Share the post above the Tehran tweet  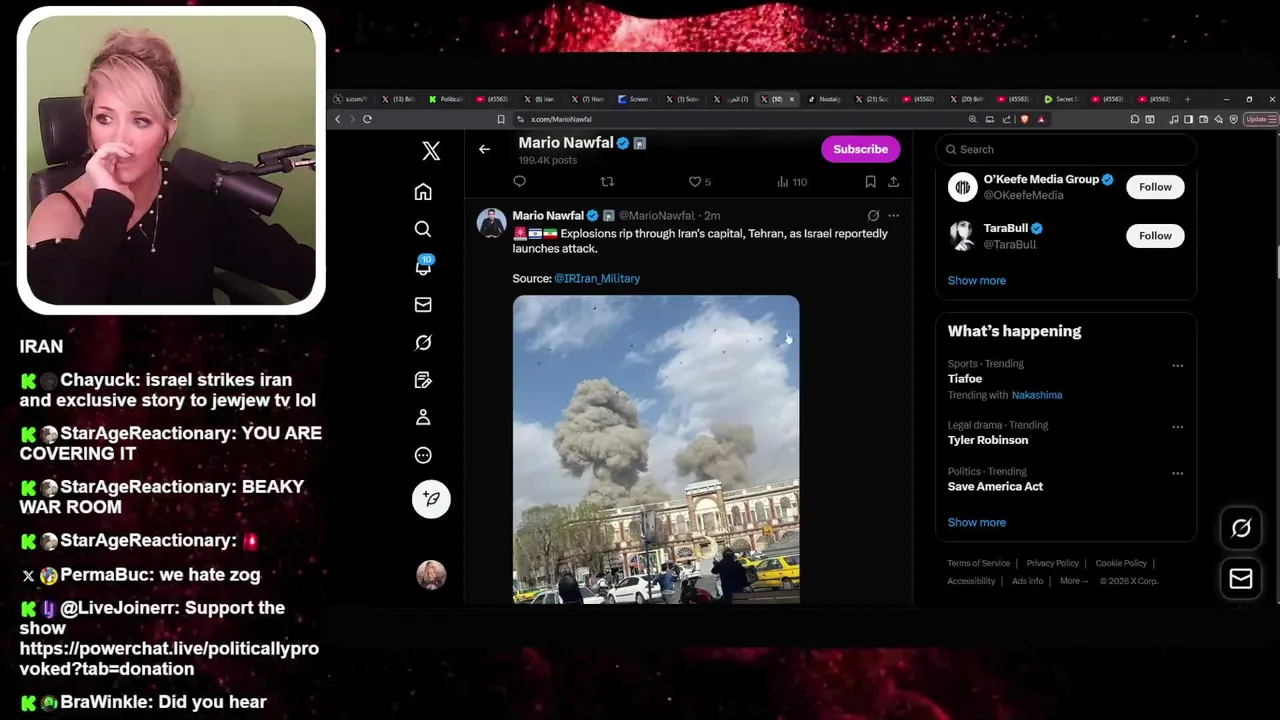893,181
